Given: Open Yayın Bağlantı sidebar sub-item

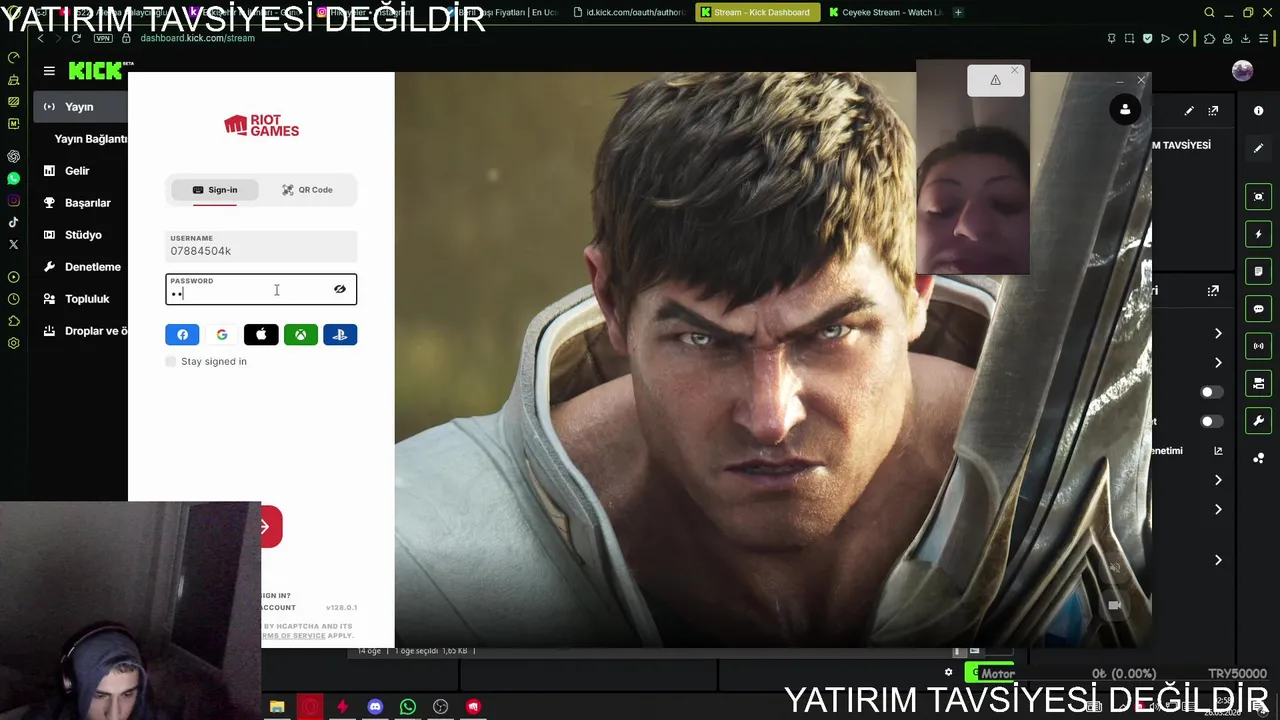Looking at the screenshot, I should 91,139.
